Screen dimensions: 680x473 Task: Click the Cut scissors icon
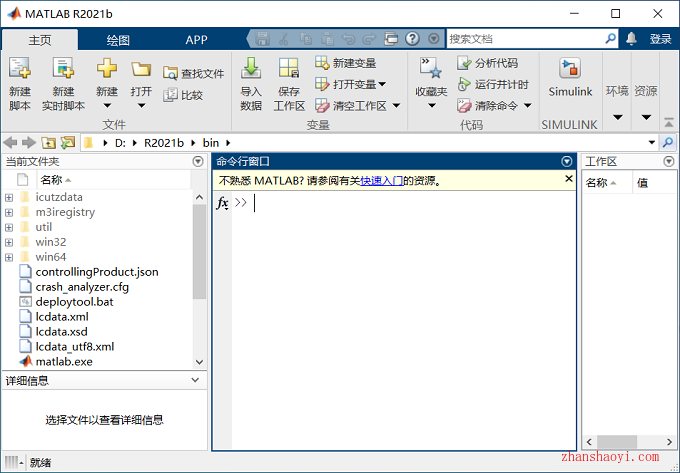click(284, 39)
